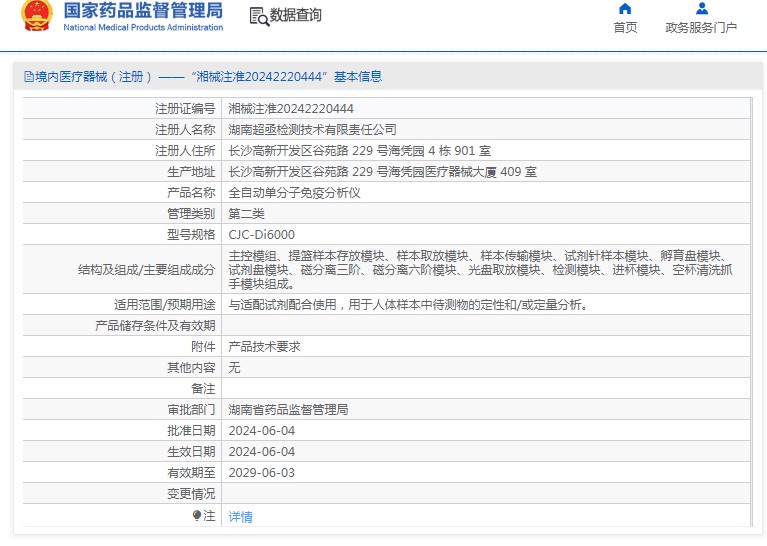Screen dimensions: 767x546
Task: Click the 审批部门 row label
Action: click(x=191, y=410)
